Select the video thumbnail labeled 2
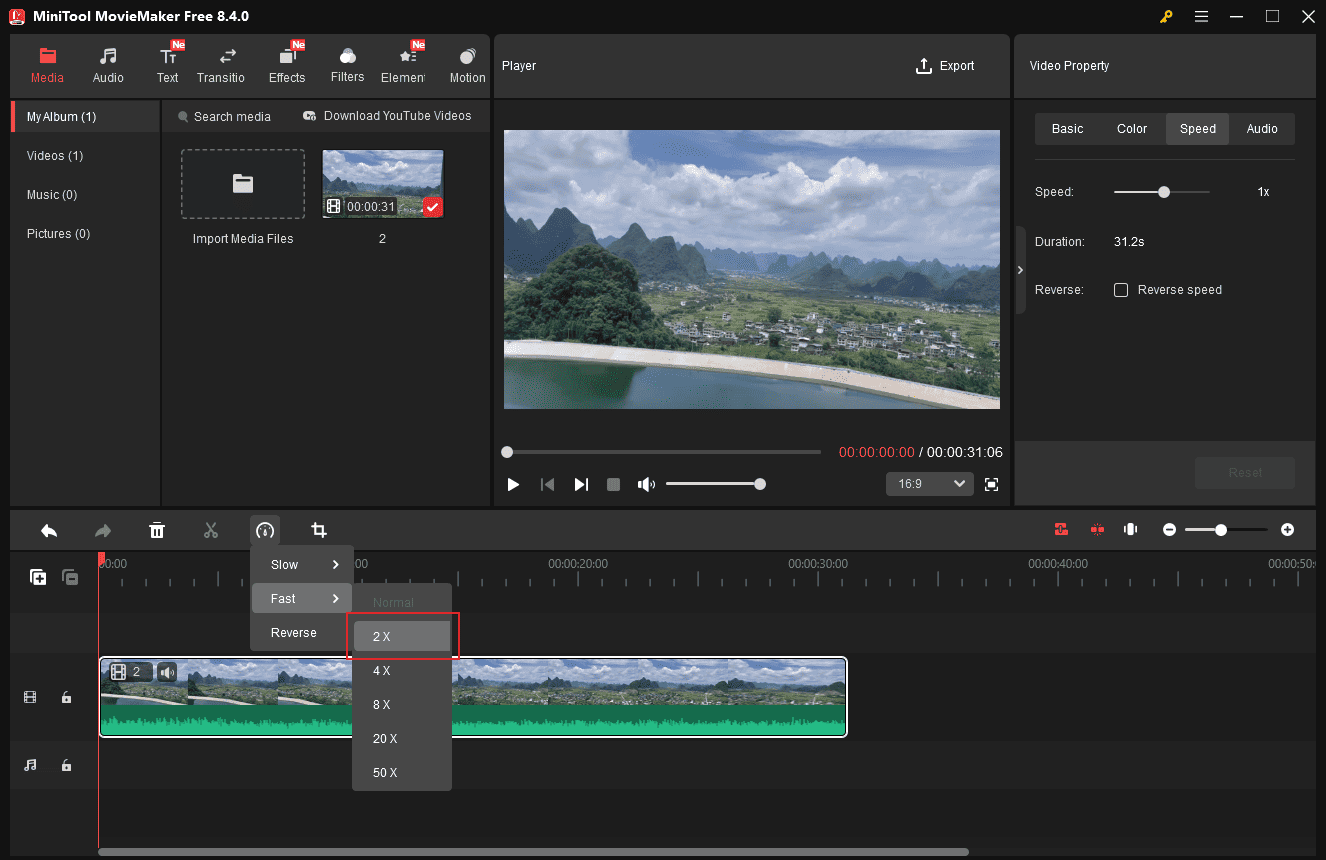The width and height of the screenshot is (1326, 860). point(382,183)
